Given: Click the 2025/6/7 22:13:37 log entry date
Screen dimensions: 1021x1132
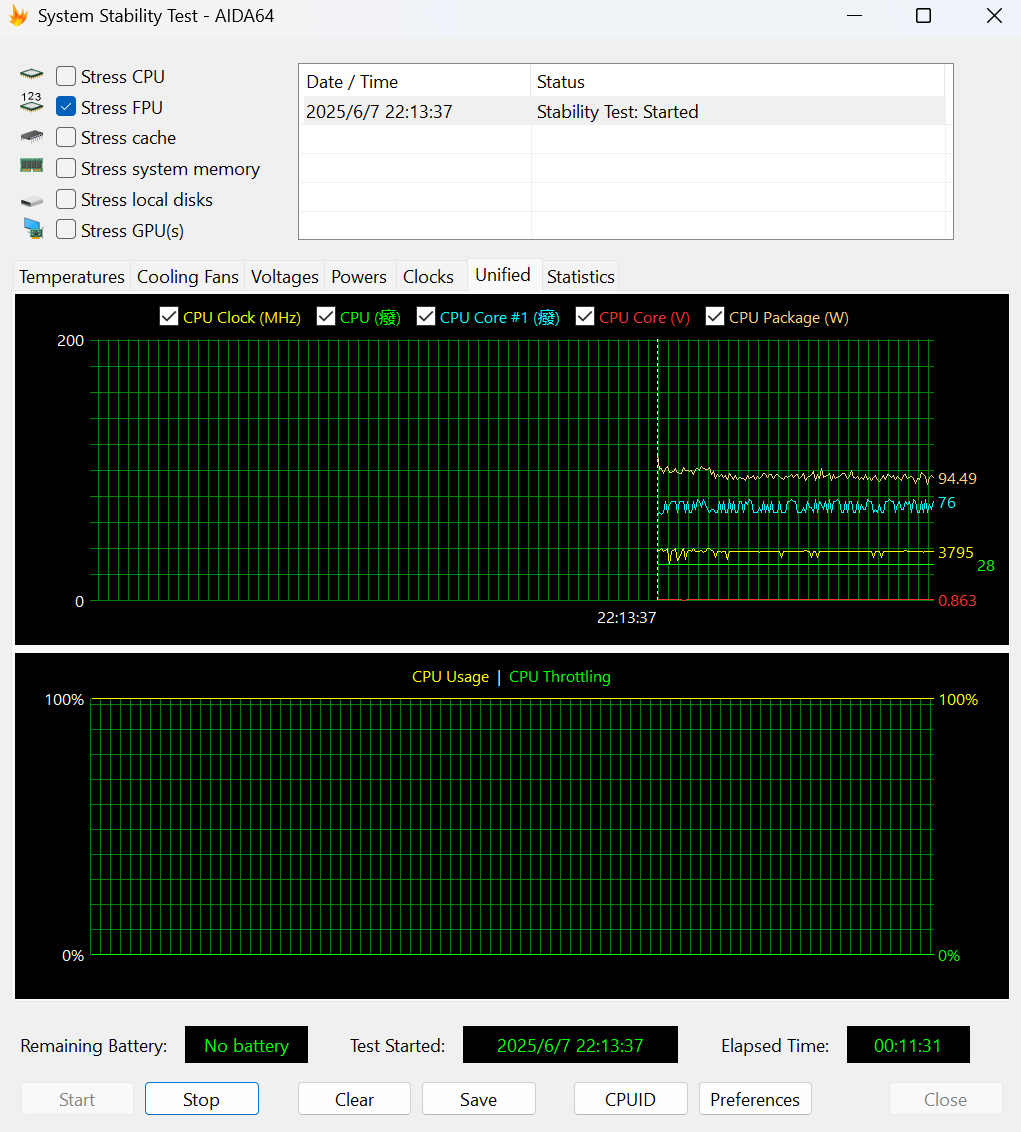Looking at the screenshot, I should coord(379,112).
